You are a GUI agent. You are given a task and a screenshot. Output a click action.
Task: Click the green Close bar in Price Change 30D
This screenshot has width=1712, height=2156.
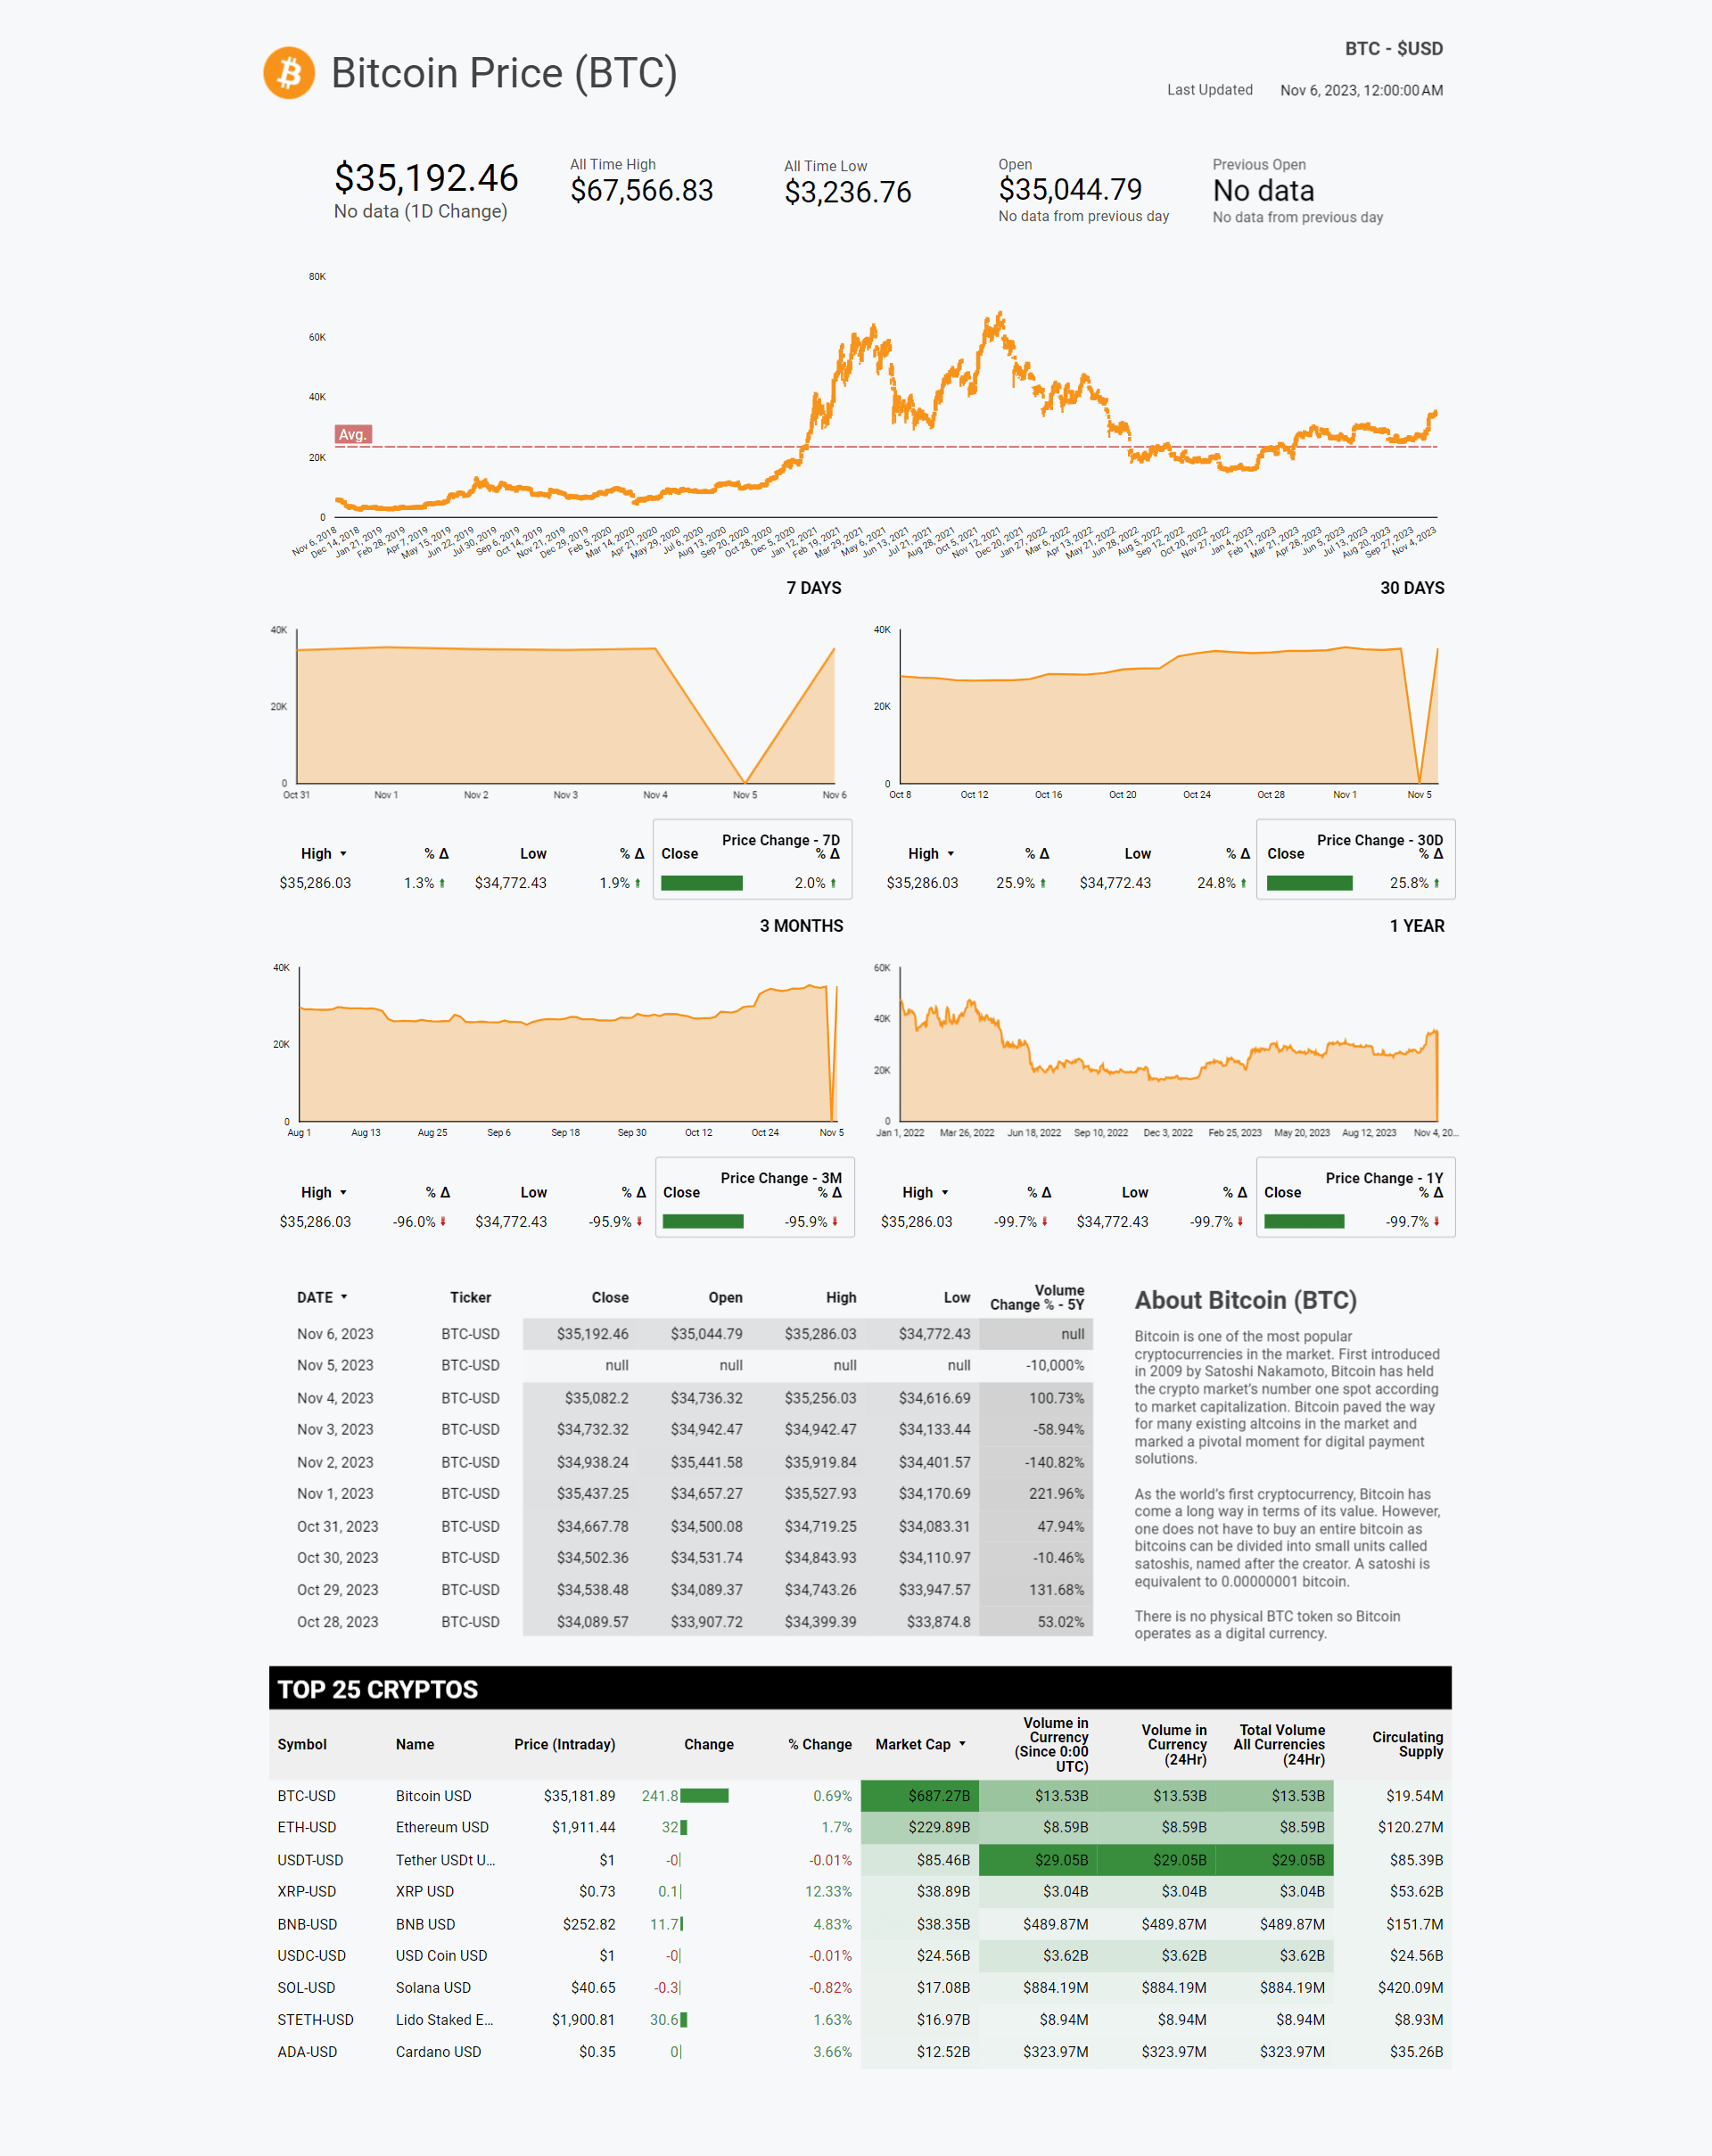[1309, 883]
